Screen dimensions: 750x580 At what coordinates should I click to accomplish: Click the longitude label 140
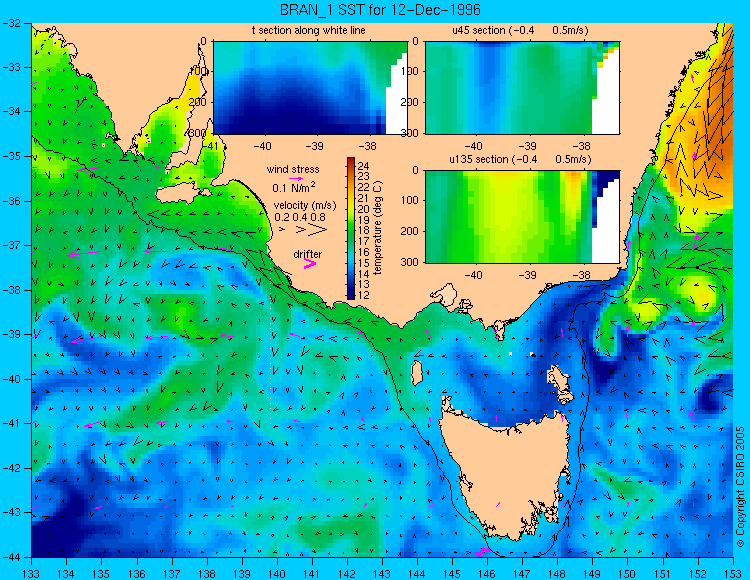[276, 573]
